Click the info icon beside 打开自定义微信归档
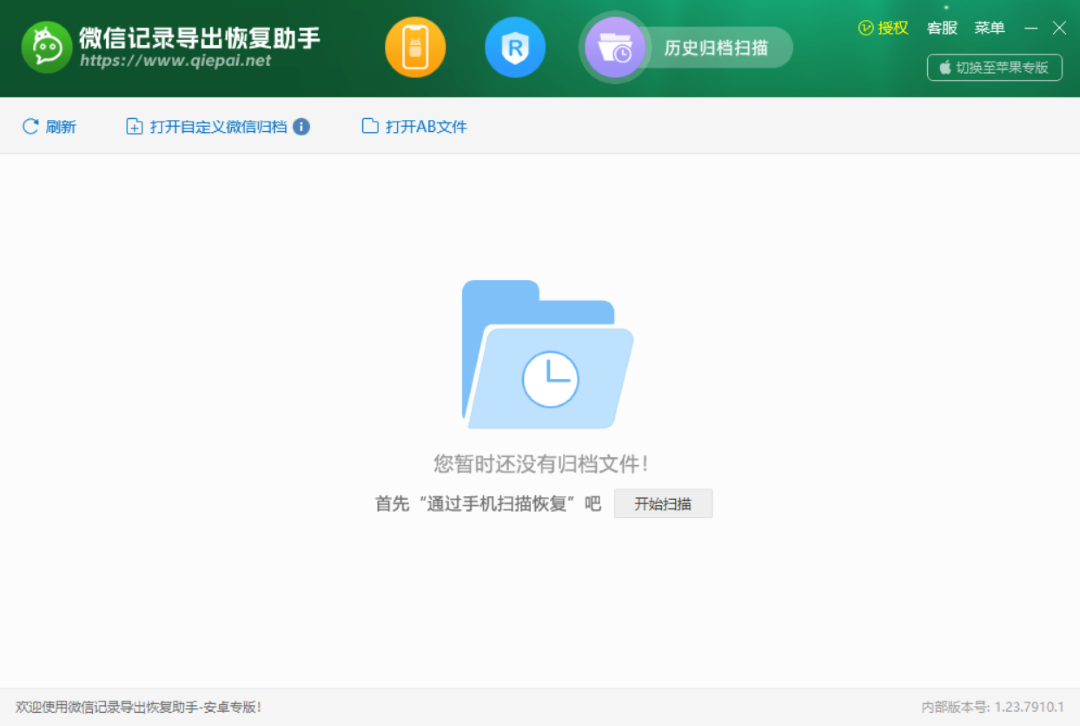Viewport: 1080px width, 726px height. (x=301, y=126)
